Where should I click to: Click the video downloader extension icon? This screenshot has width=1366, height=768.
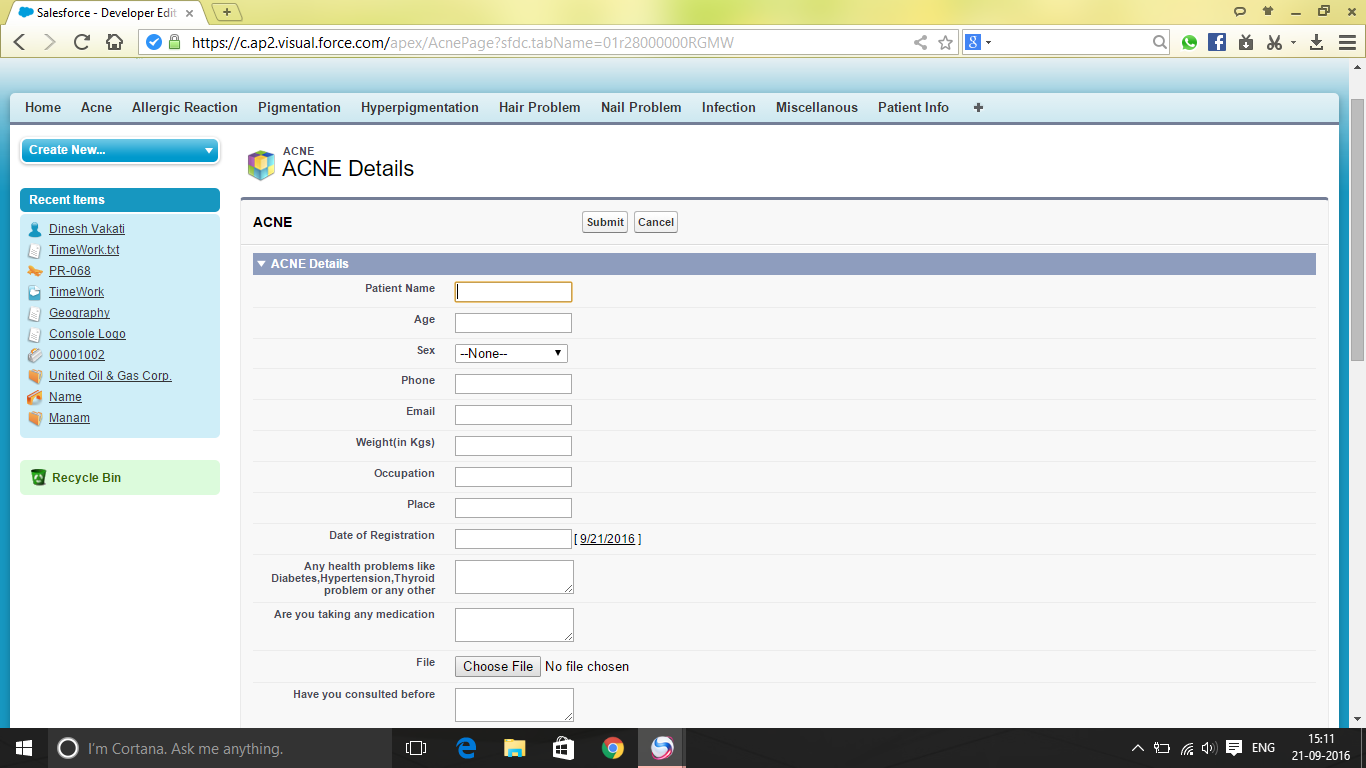point(1245,42)
